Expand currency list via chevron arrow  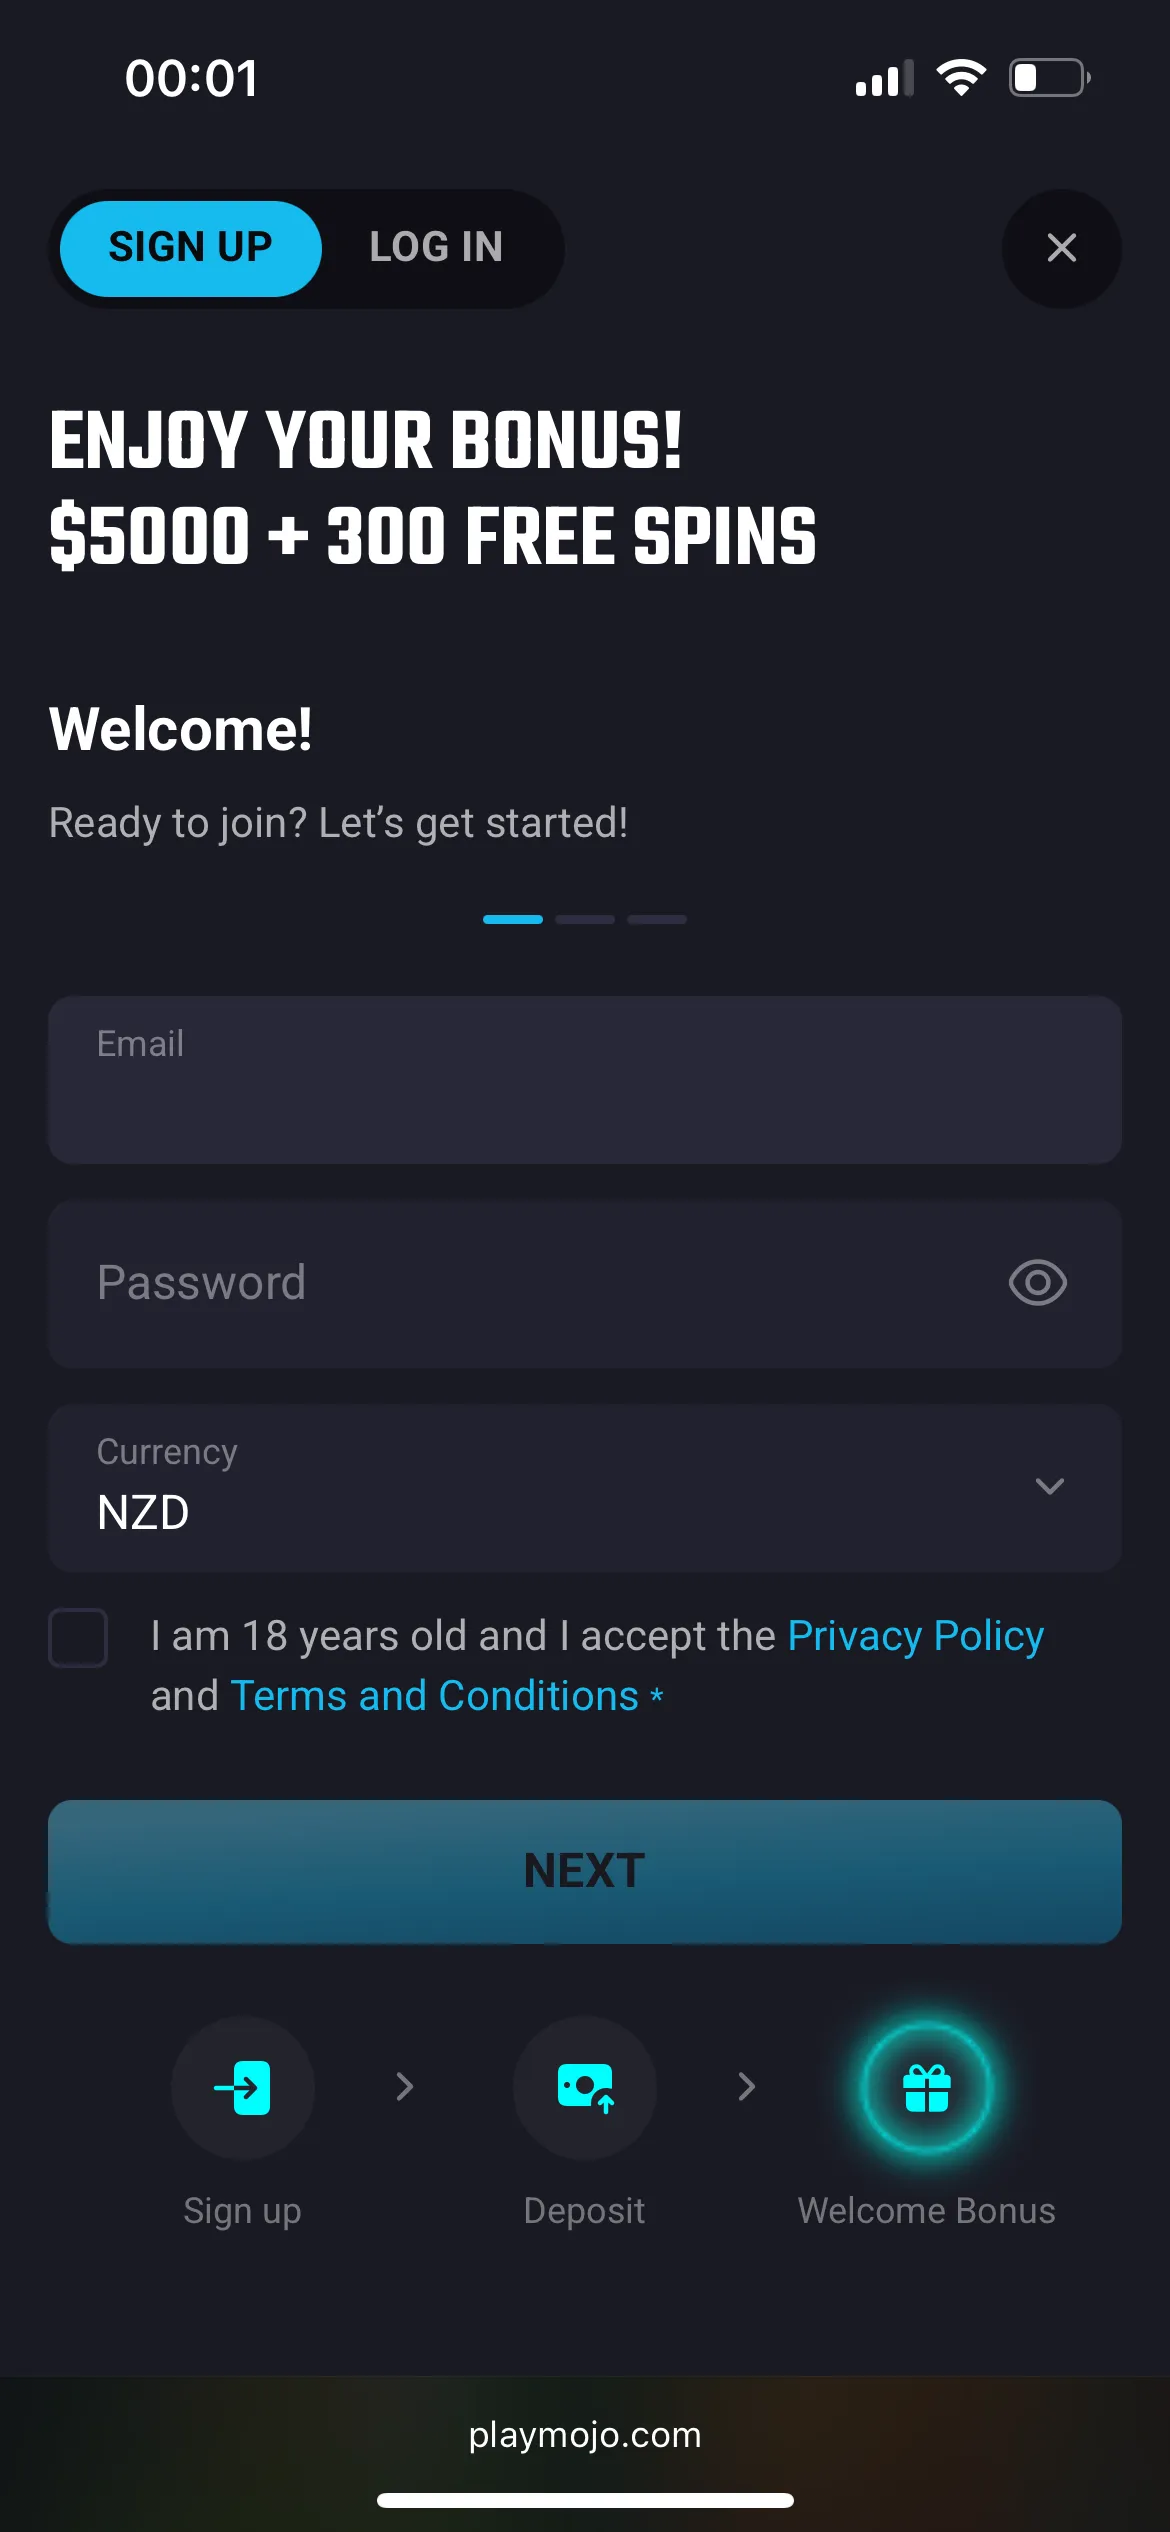tap(1049, 1487)
